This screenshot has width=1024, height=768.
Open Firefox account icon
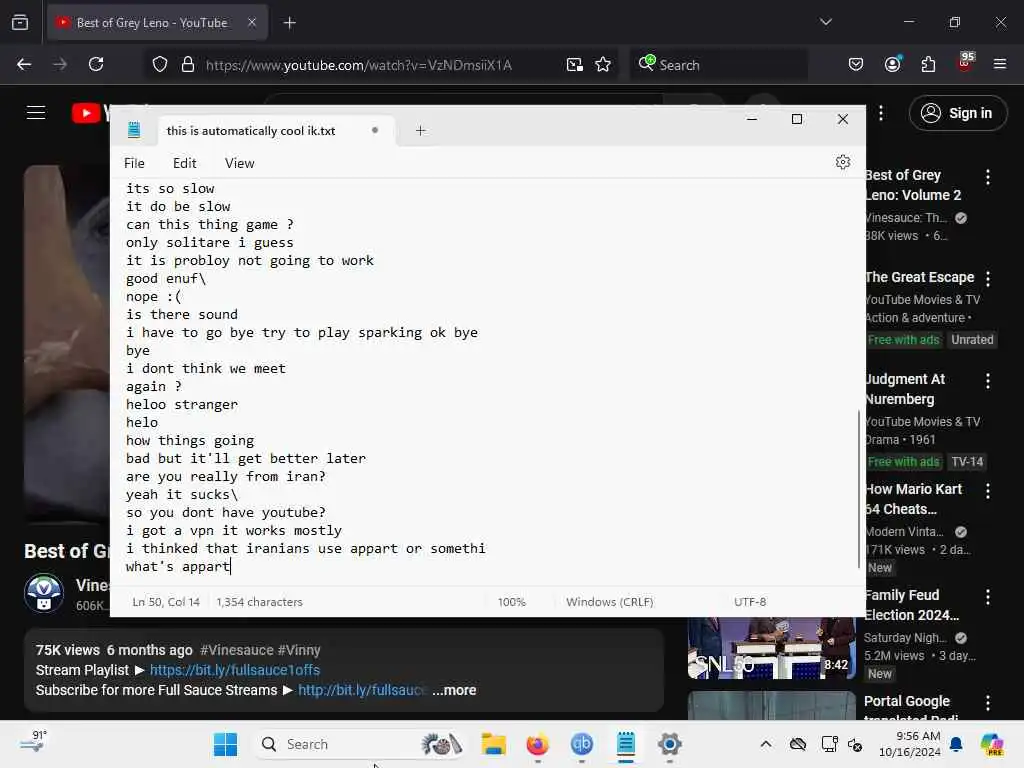(x=892, y=64)
